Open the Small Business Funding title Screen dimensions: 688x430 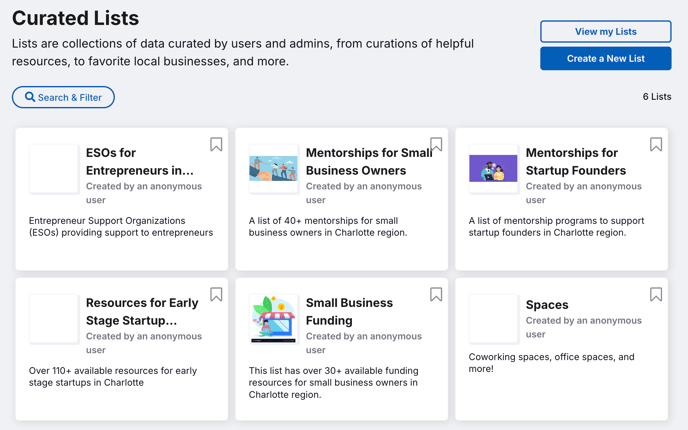349,312
